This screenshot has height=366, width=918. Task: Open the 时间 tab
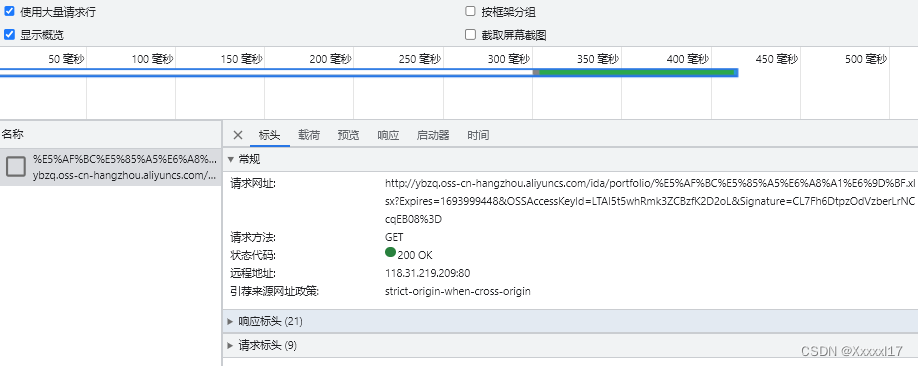point(478,135)
